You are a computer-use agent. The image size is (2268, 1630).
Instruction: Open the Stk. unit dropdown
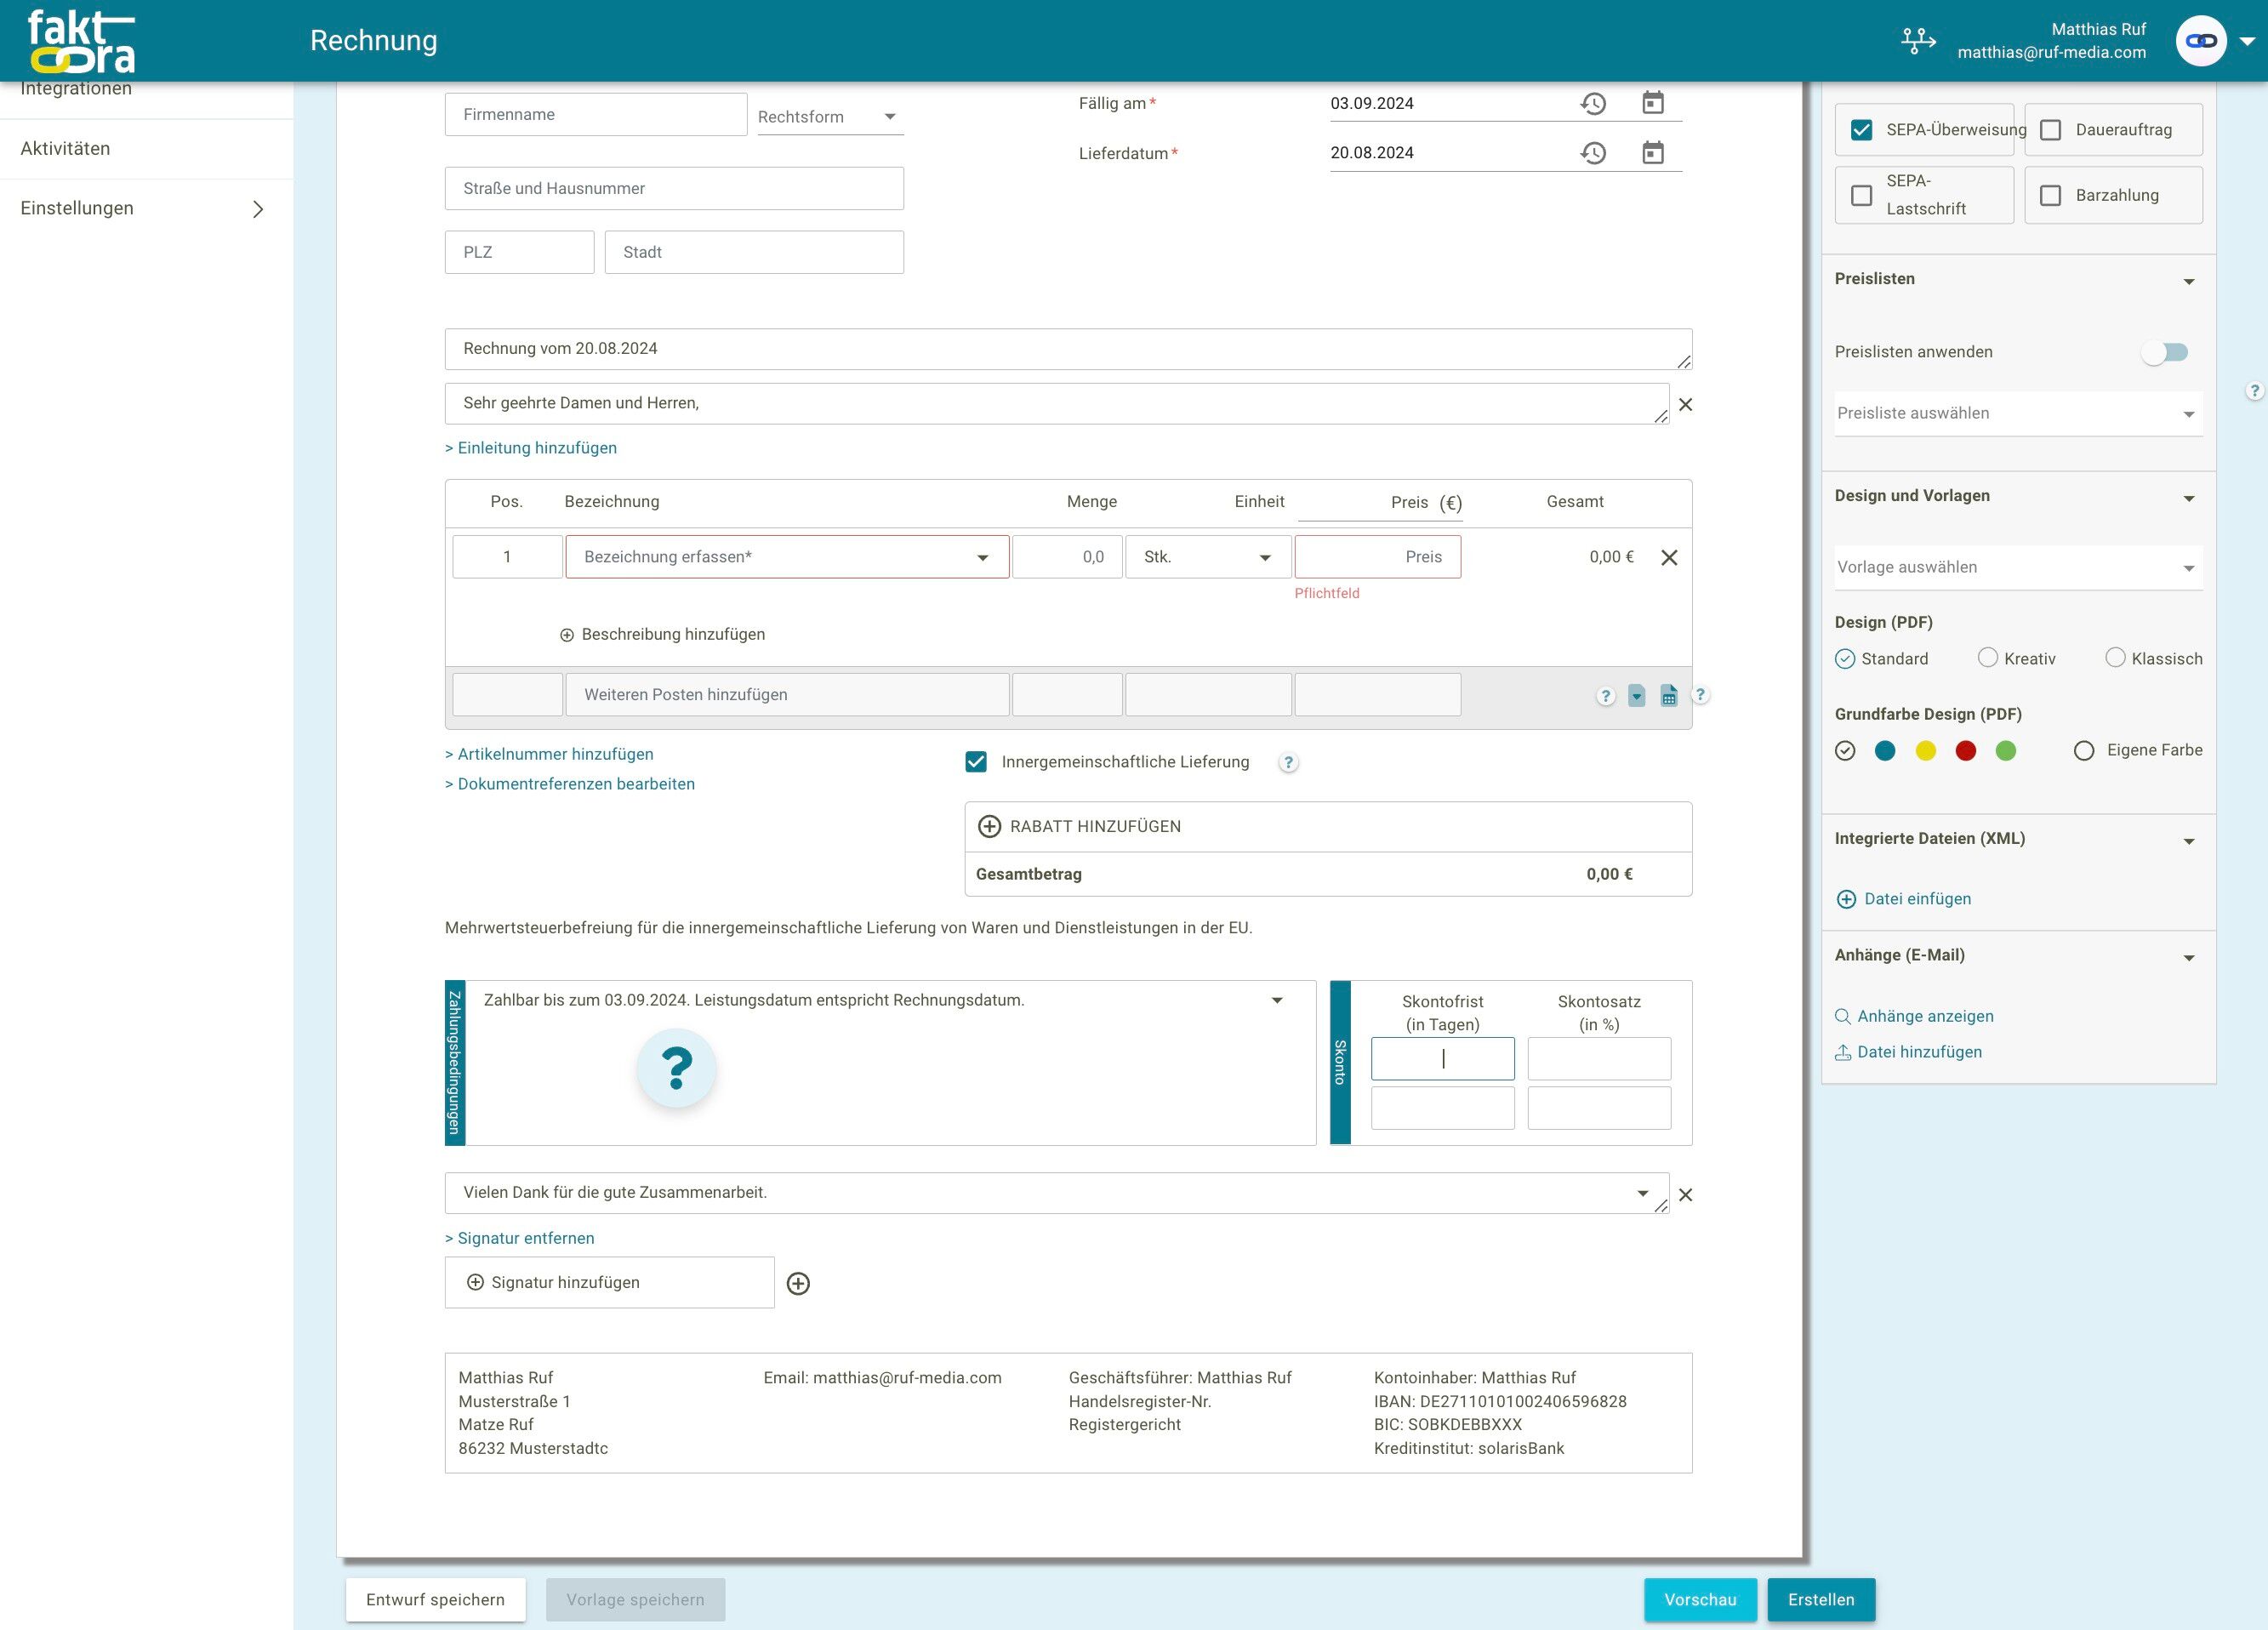(1207, 557)
